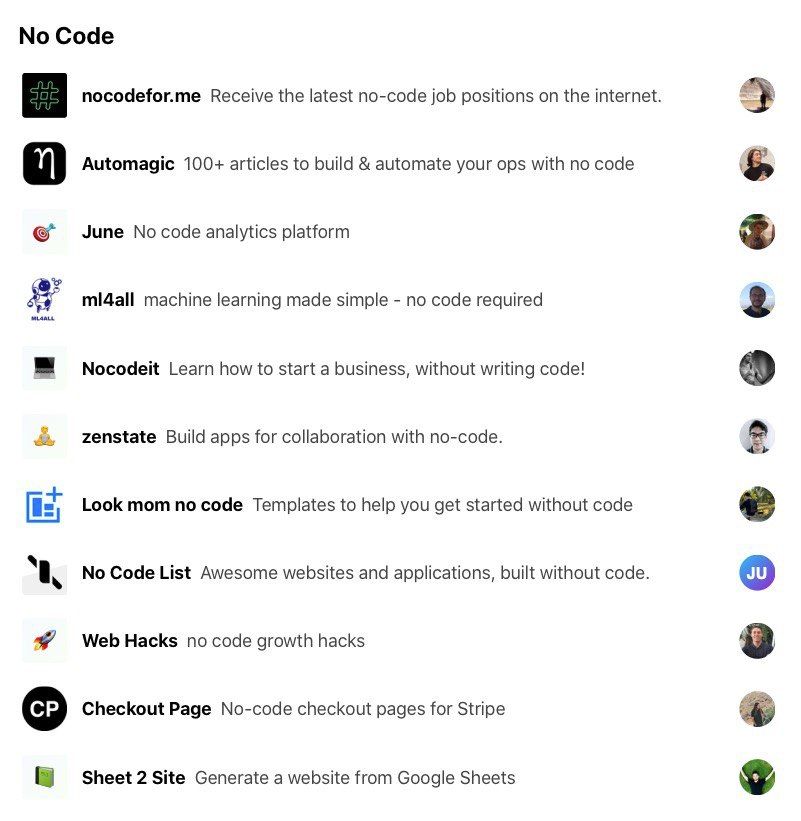
Task: Click the nocodefor.me hashtag icon
Action: click(44, 96)
